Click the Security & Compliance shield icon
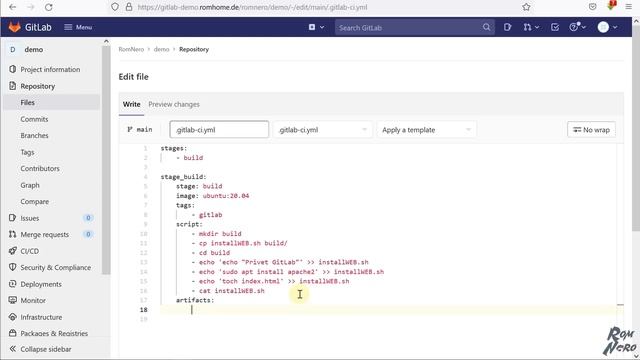Viewport: 640px width, 360px height. click(13, 267)
